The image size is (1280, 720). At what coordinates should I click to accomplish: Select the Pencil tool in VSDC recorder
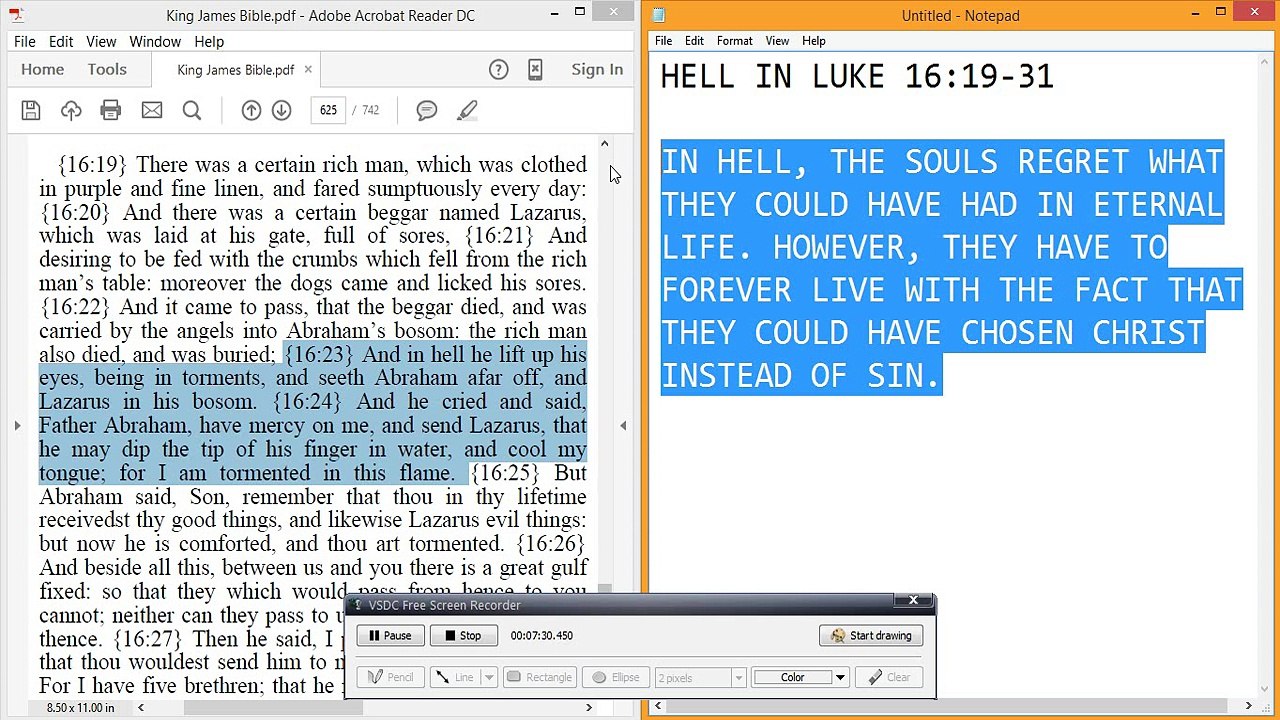[x=390, y=677]
